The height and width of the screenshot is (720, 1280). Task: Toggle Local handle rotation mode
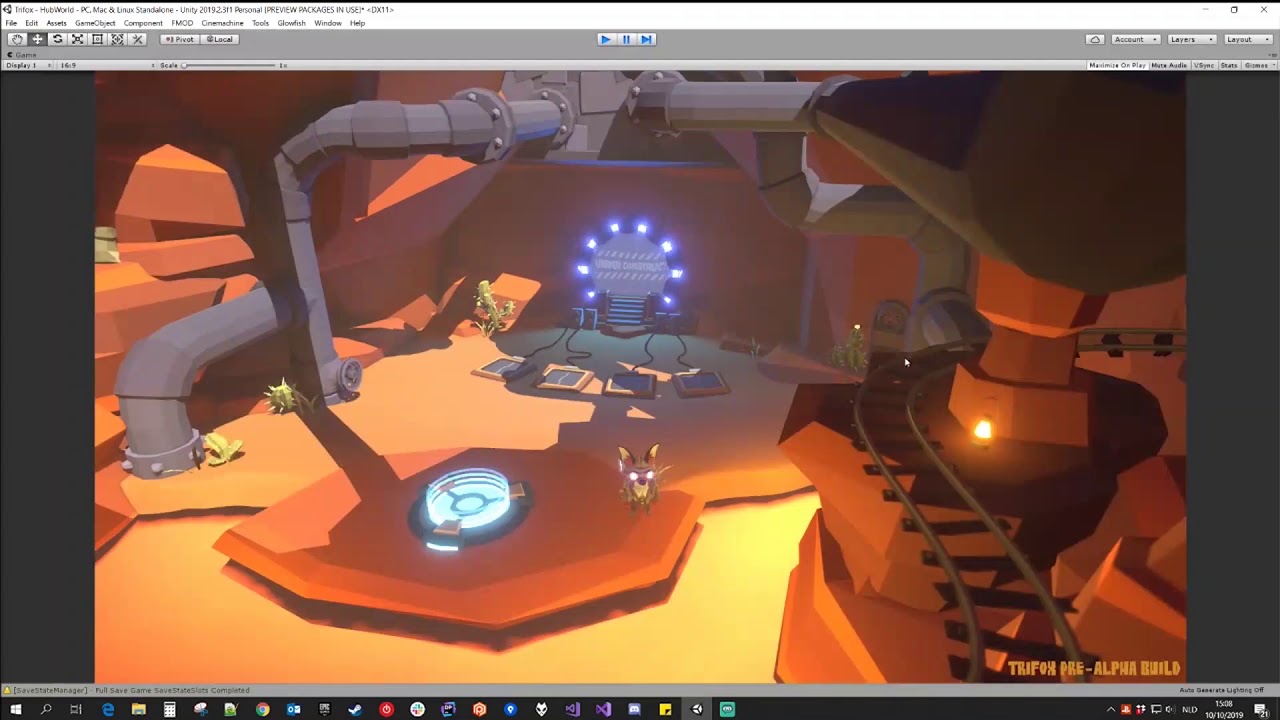[219, 39]
